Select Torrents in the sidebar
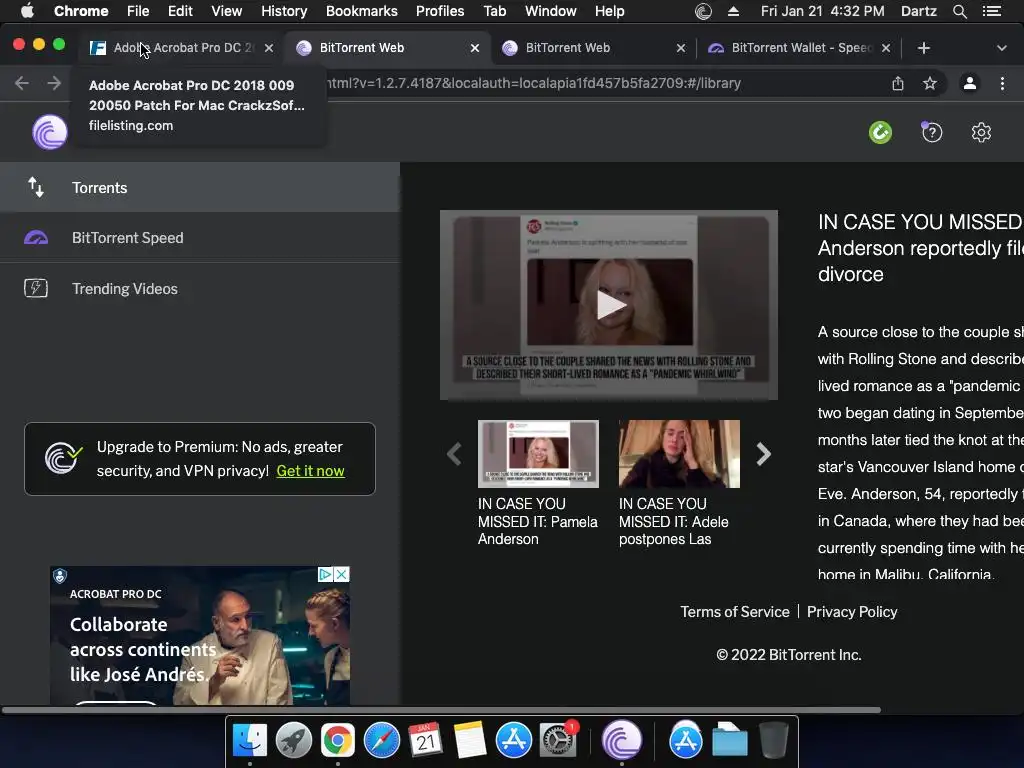 [200, 187]
